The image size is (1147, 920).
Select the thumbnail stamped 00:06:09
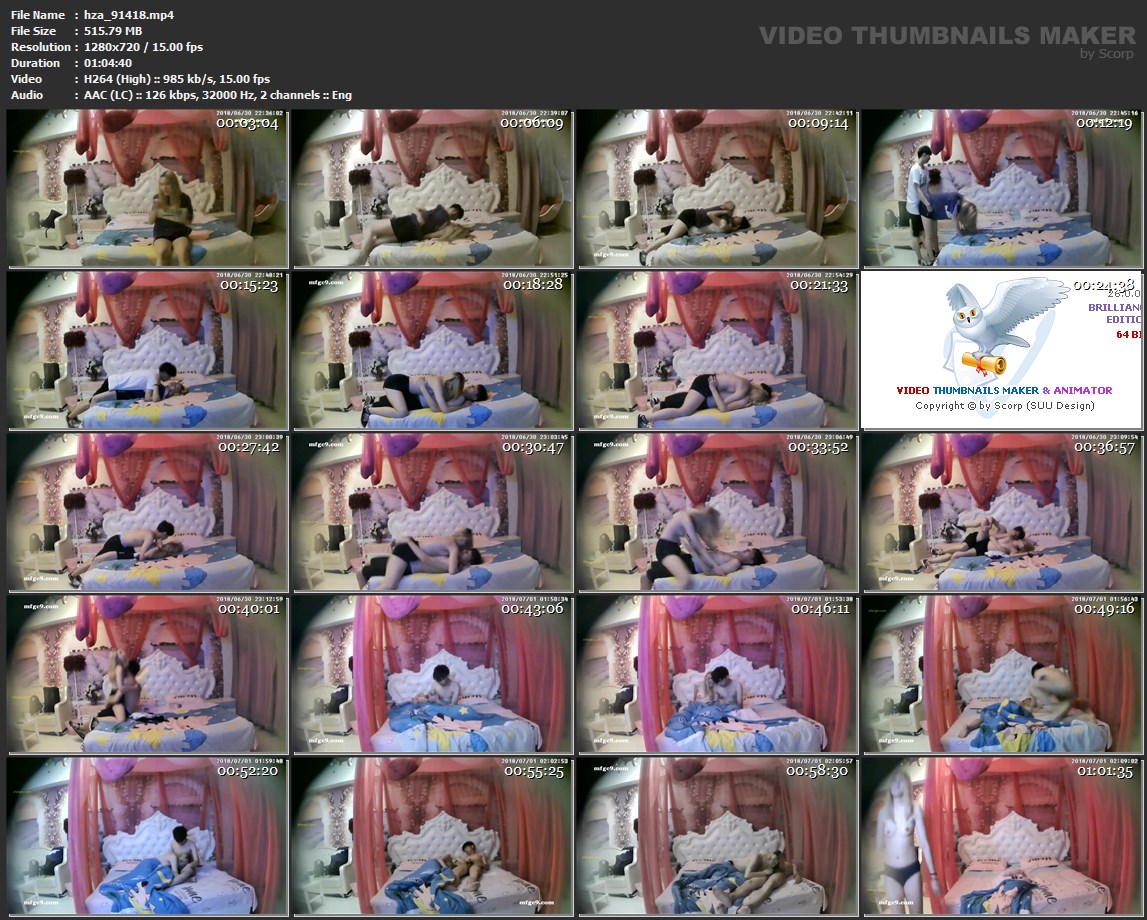[x=433, y=189]
